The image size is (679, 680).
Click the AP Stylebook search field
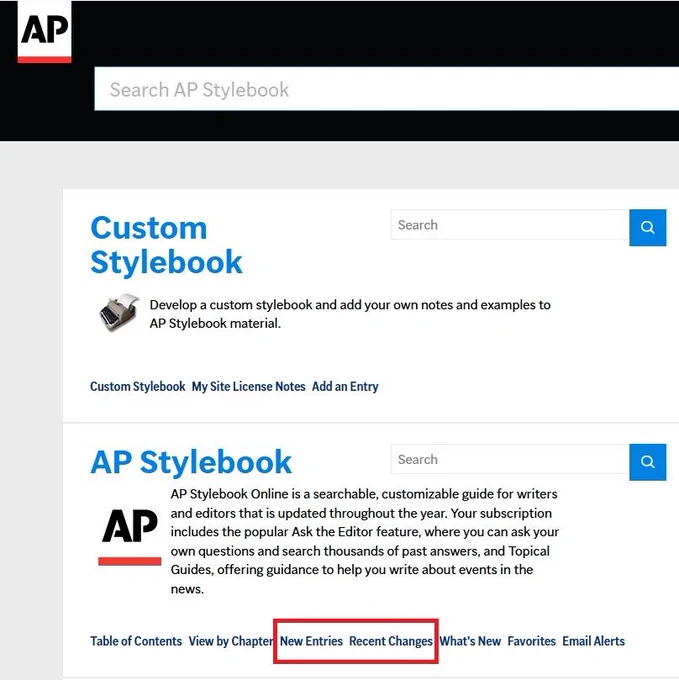[510, 459]
